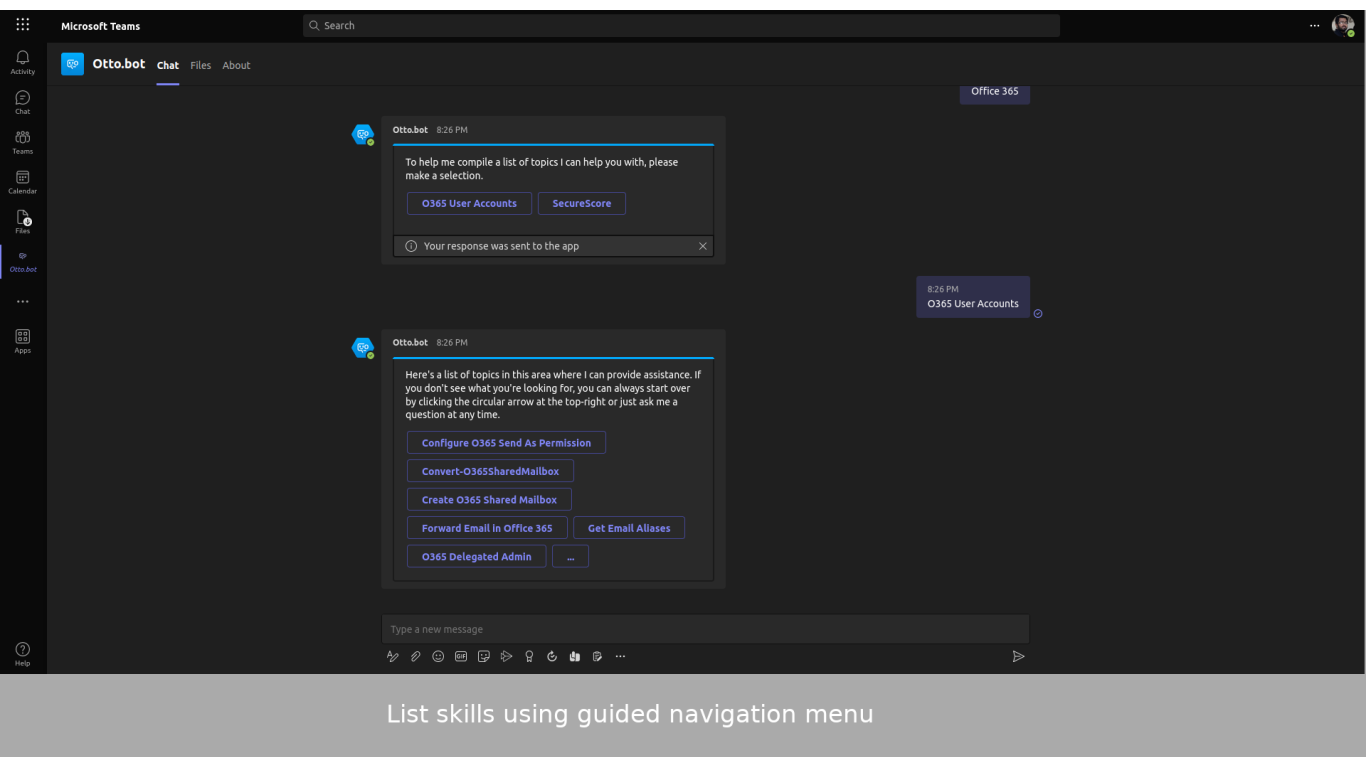The width and height of the screenshot is (1366, 768).
Task: Click the Otto.bot header logo
Action: tap(73, 64)
